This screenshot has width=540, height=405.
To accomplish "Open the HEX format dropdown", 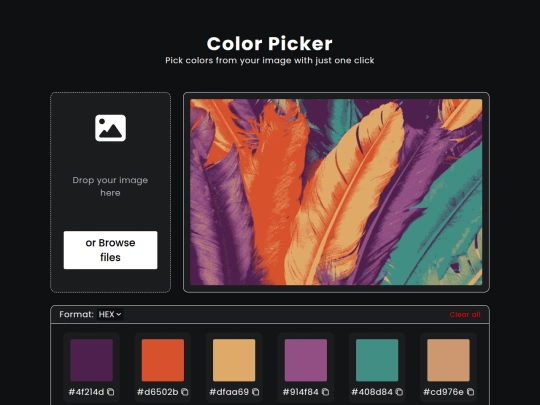I will (110, 314).
